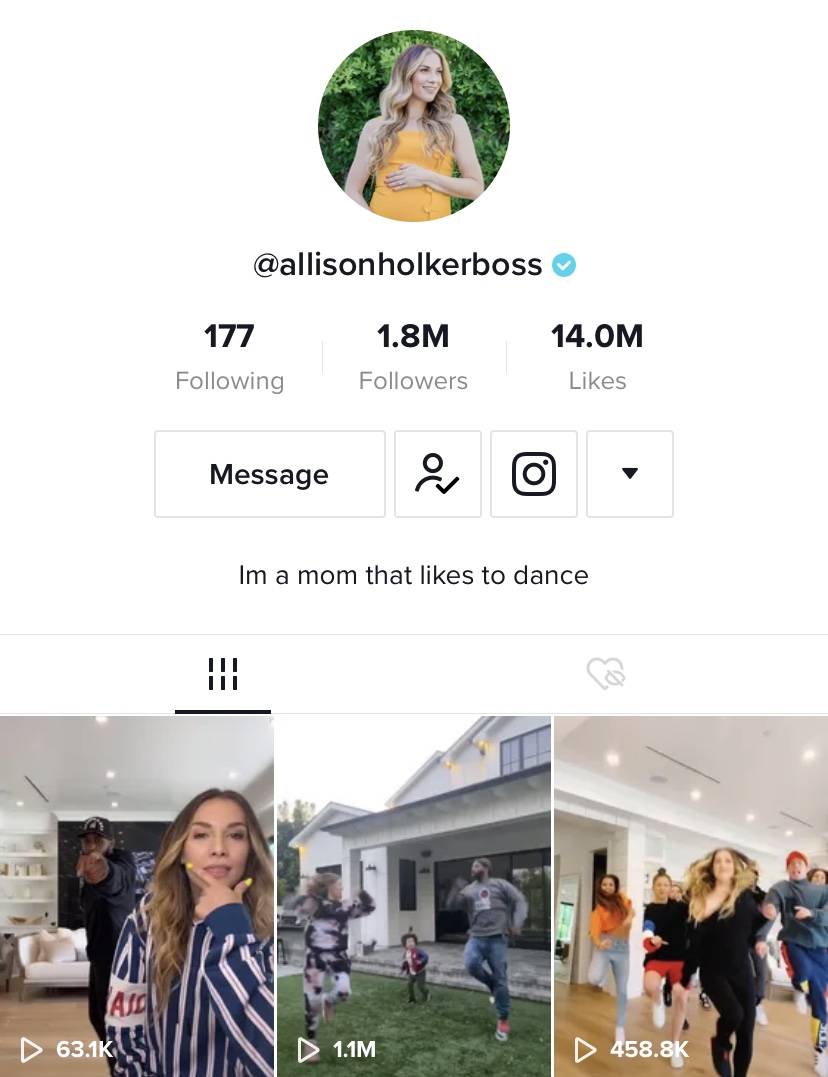Expand the suggested accounts dropdown arrow

click(x=630, y=474)
